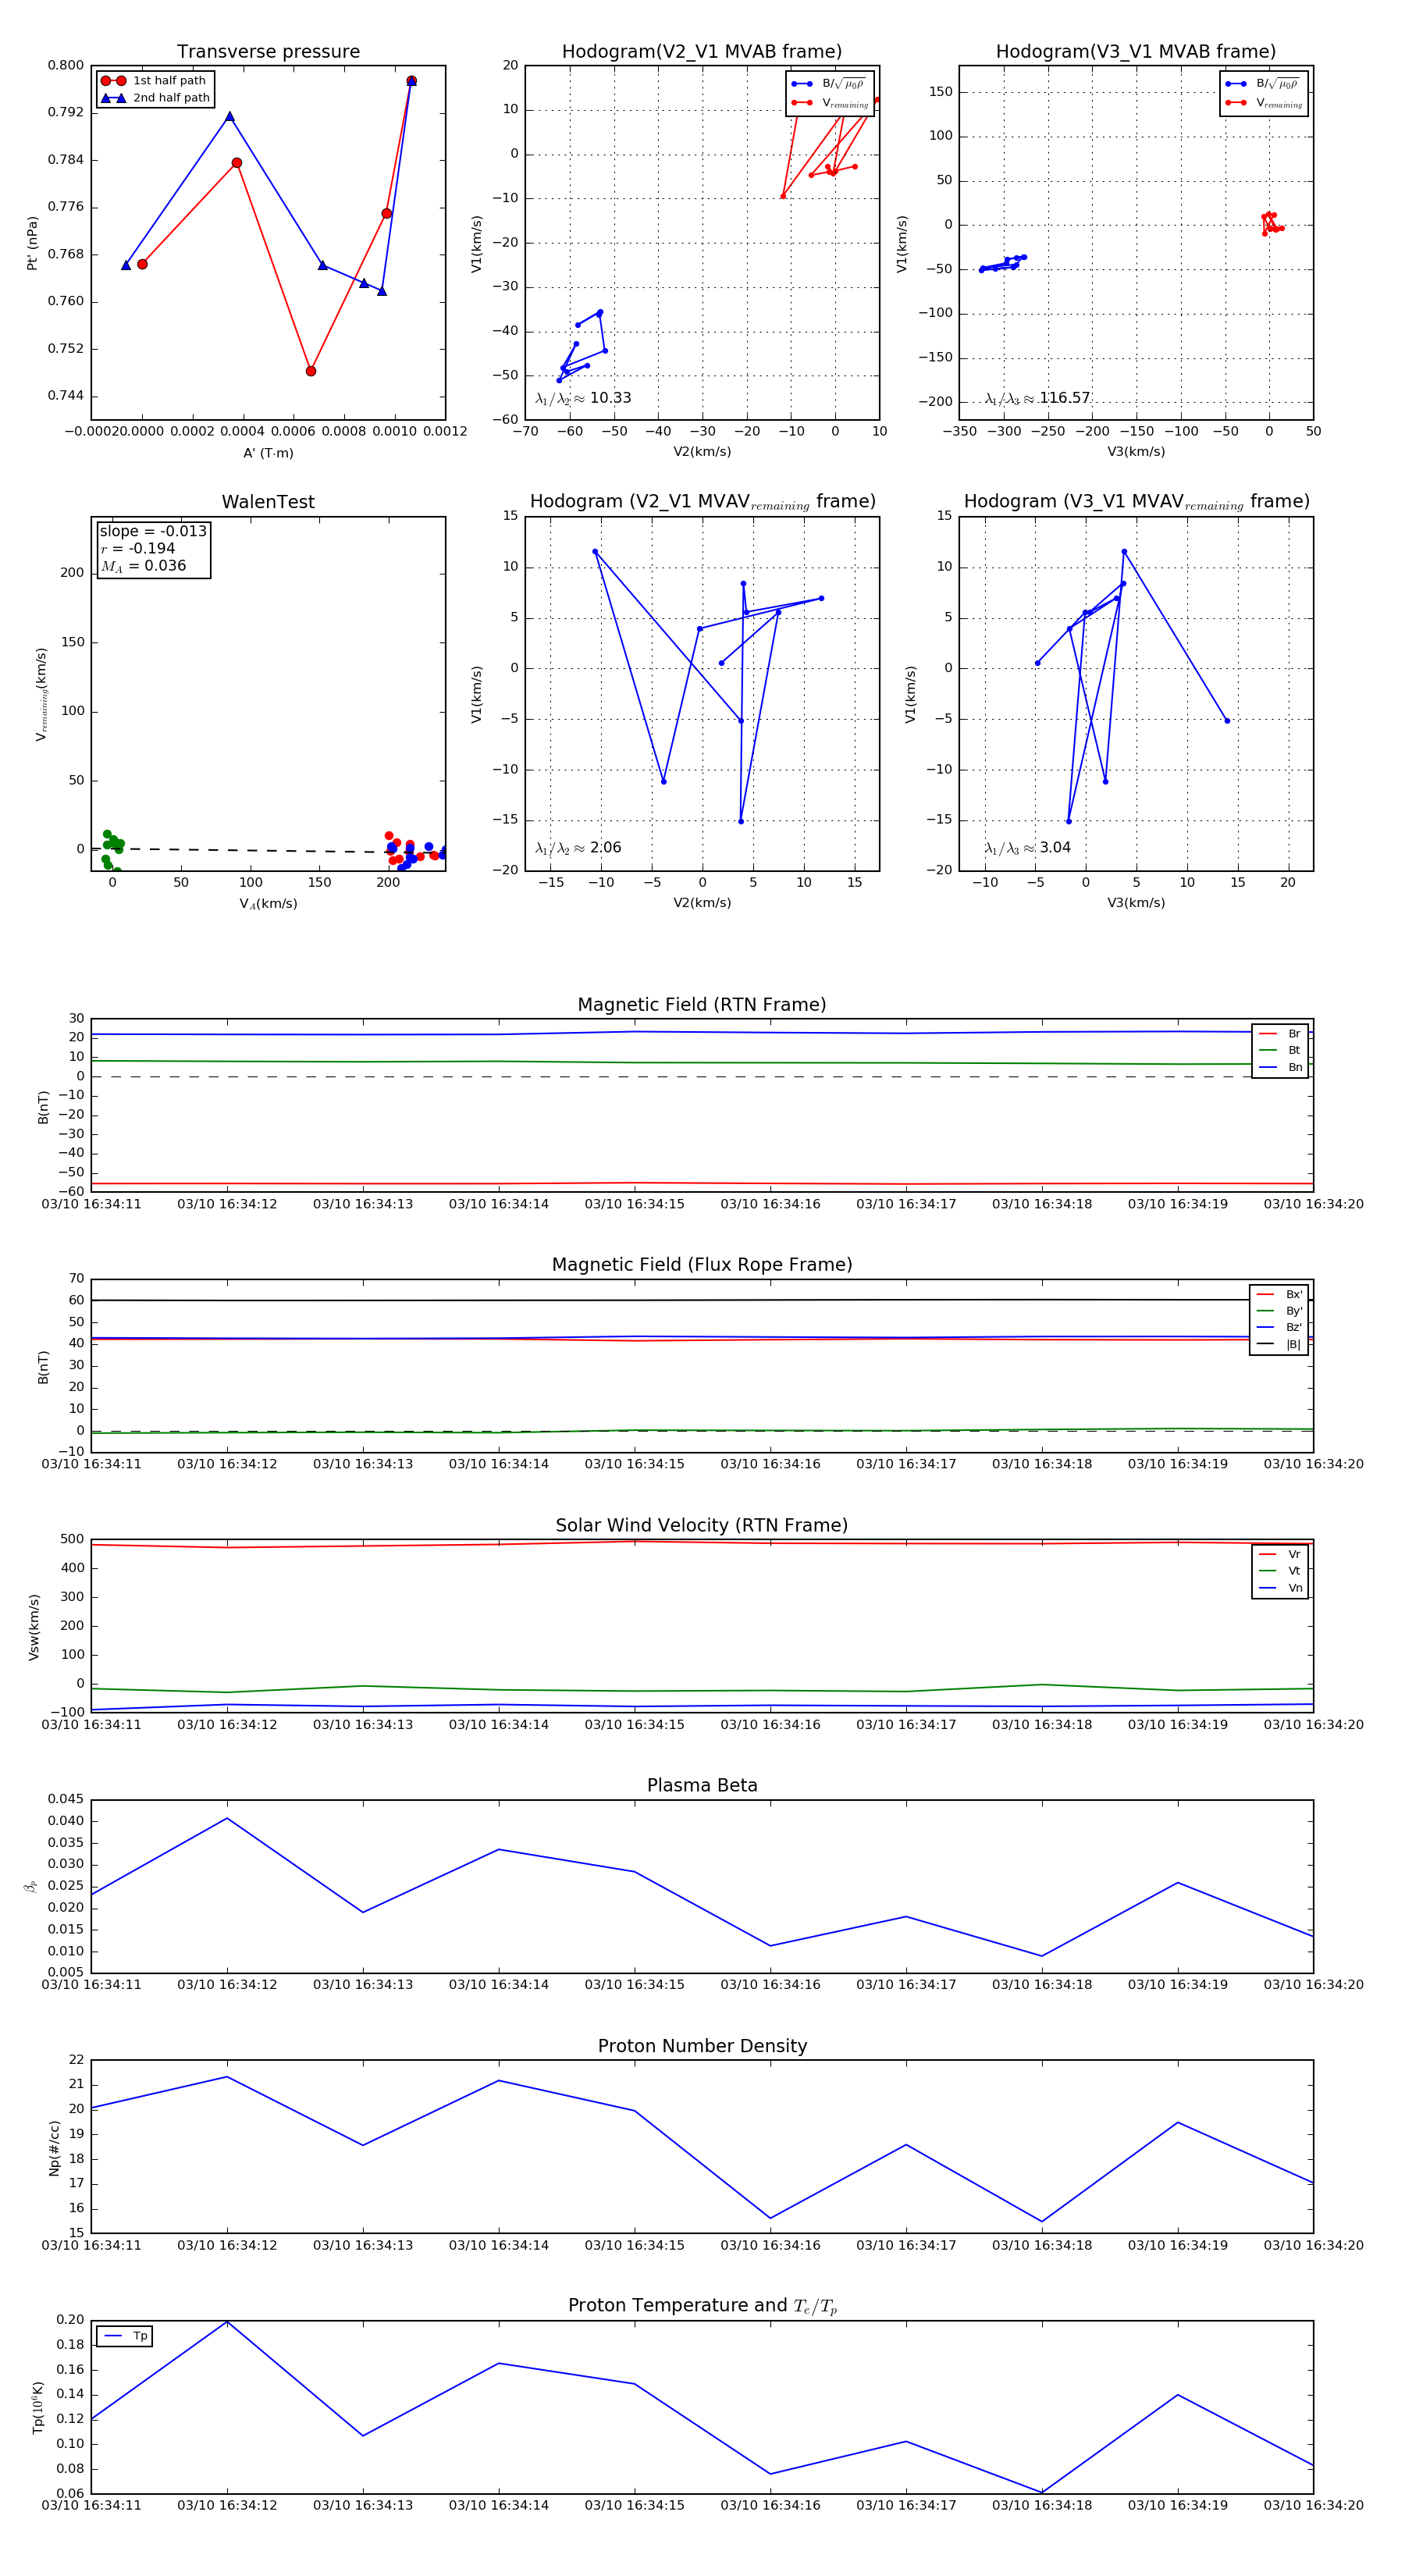Image resolution: width=1405 pixels, height=2576 pixels.
Task: Click the 'Transverse pressure' plot title
Action: [268, 52]
